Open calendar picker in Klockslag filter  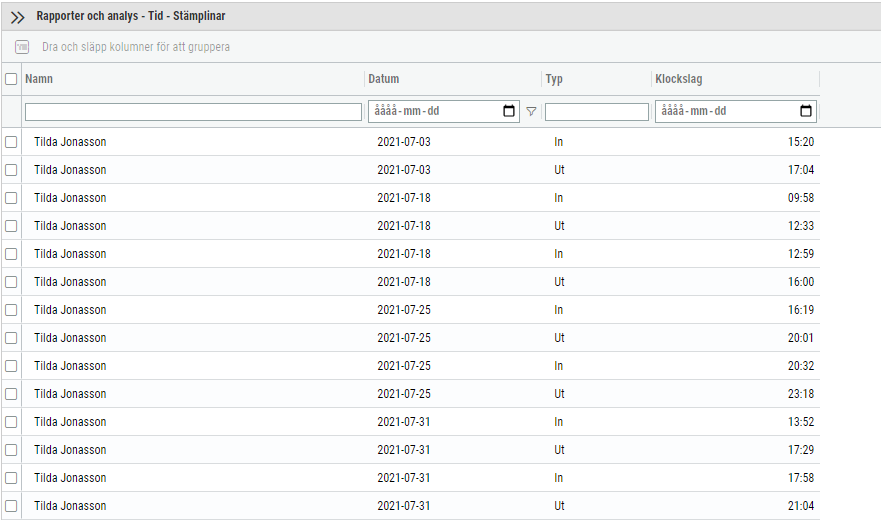point(806,111)
